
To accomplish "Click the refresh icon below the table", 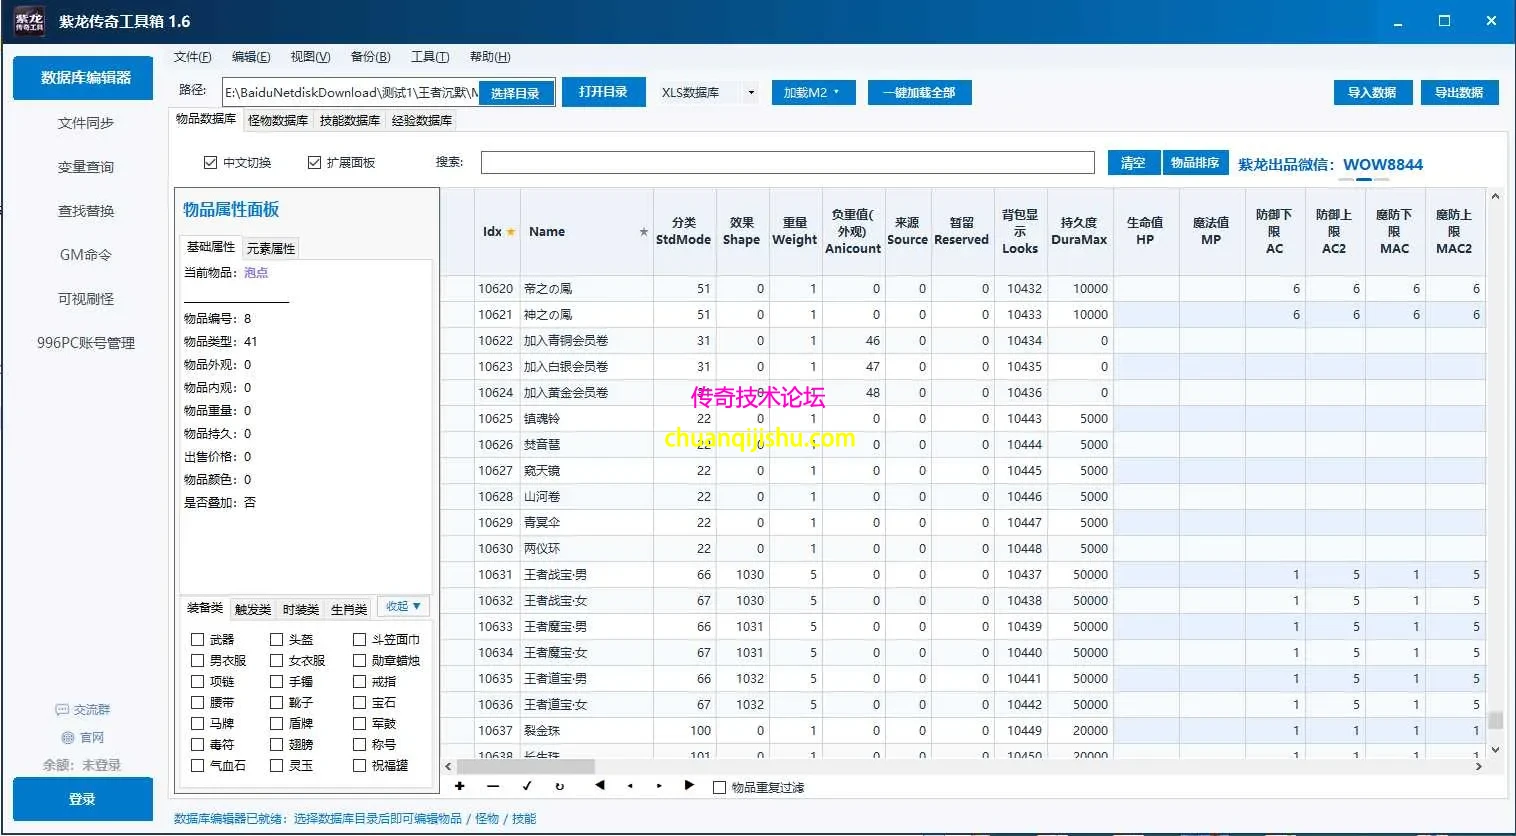I will tap(560, 786).
